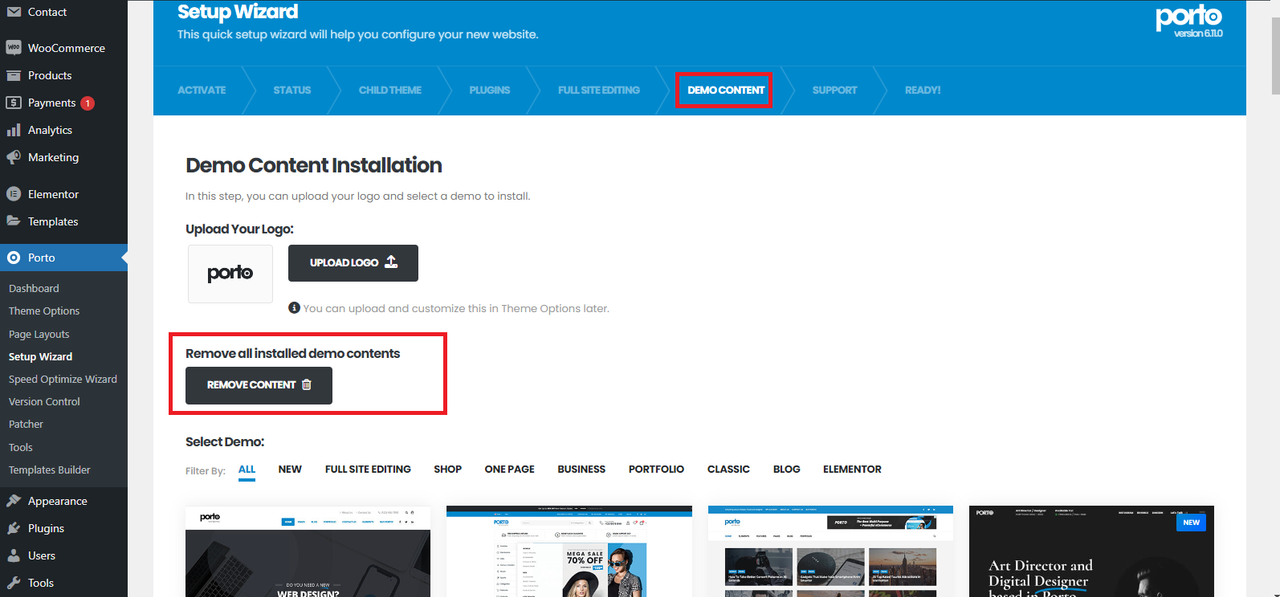The image size is (1280, 597).
Task: Open Patcher submenu link
Action: pos(26,424)
